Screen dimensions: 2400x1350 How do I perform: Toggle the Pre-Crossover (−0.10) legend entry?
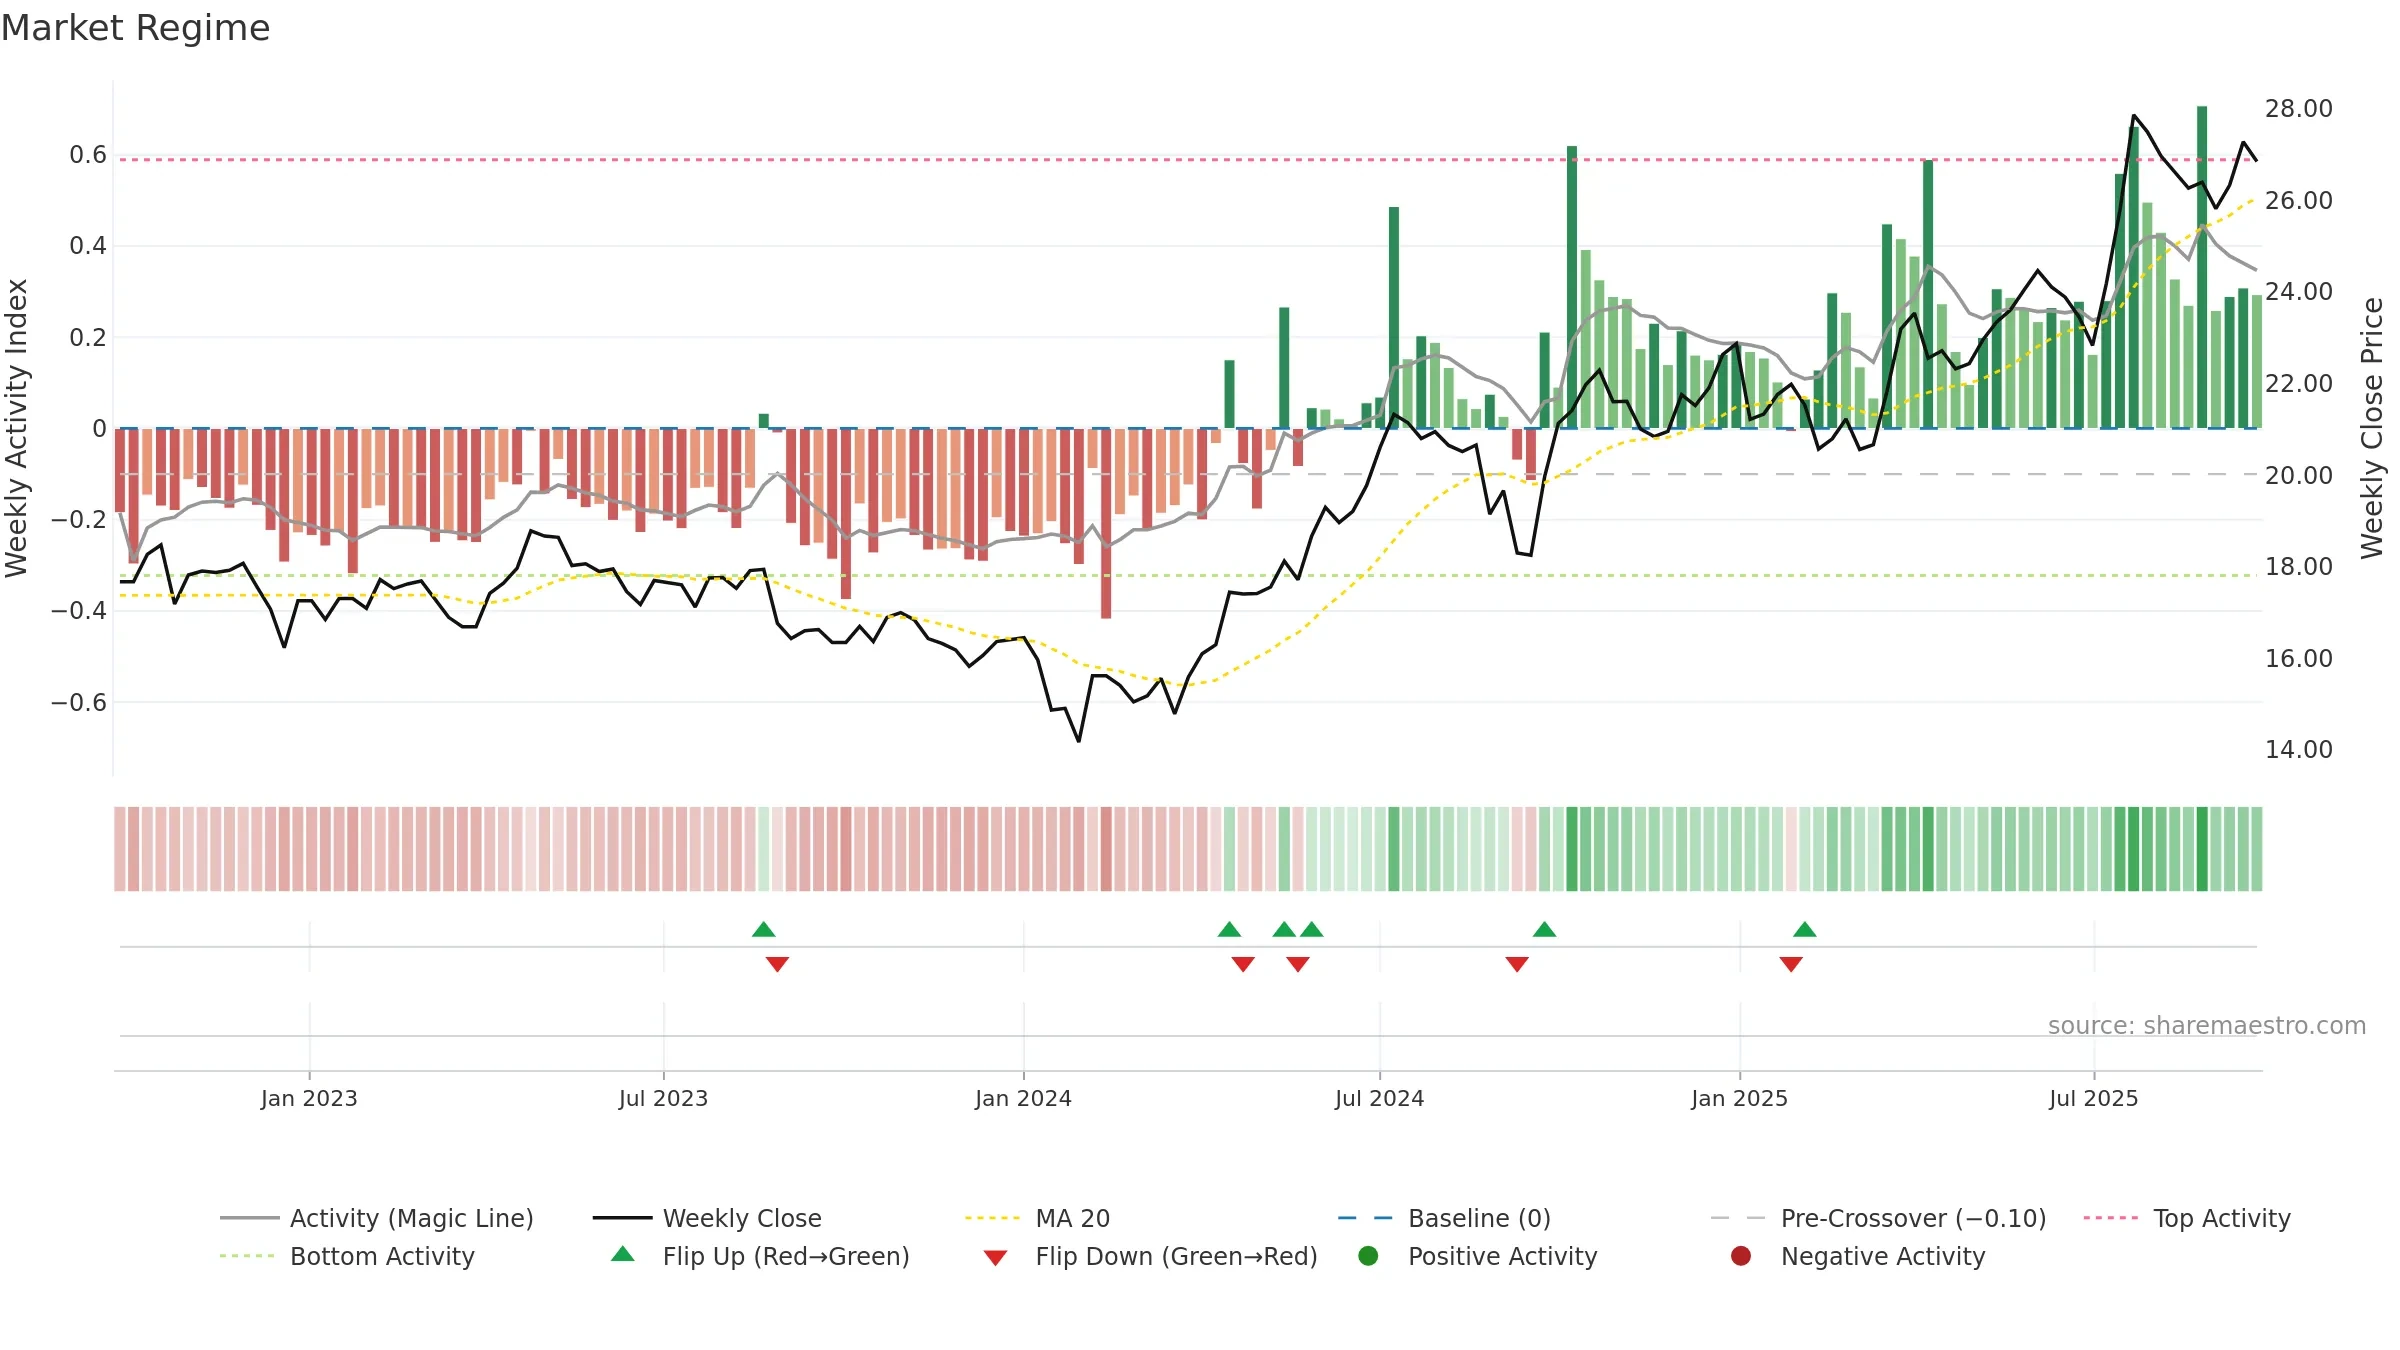coord(1878,1218)
